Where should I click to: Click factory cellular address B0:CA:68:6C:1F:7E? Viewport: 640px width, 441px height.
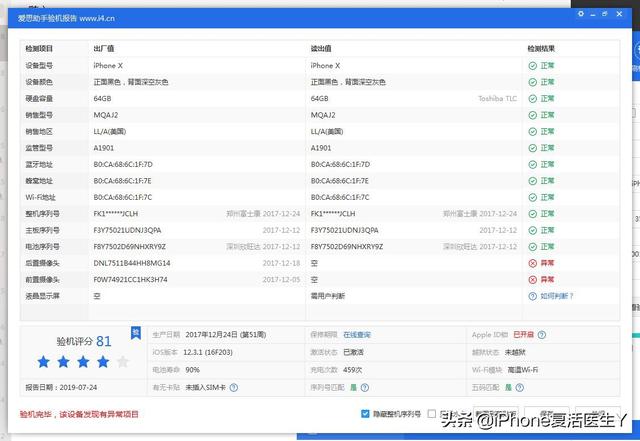click(x=122, y=181)
